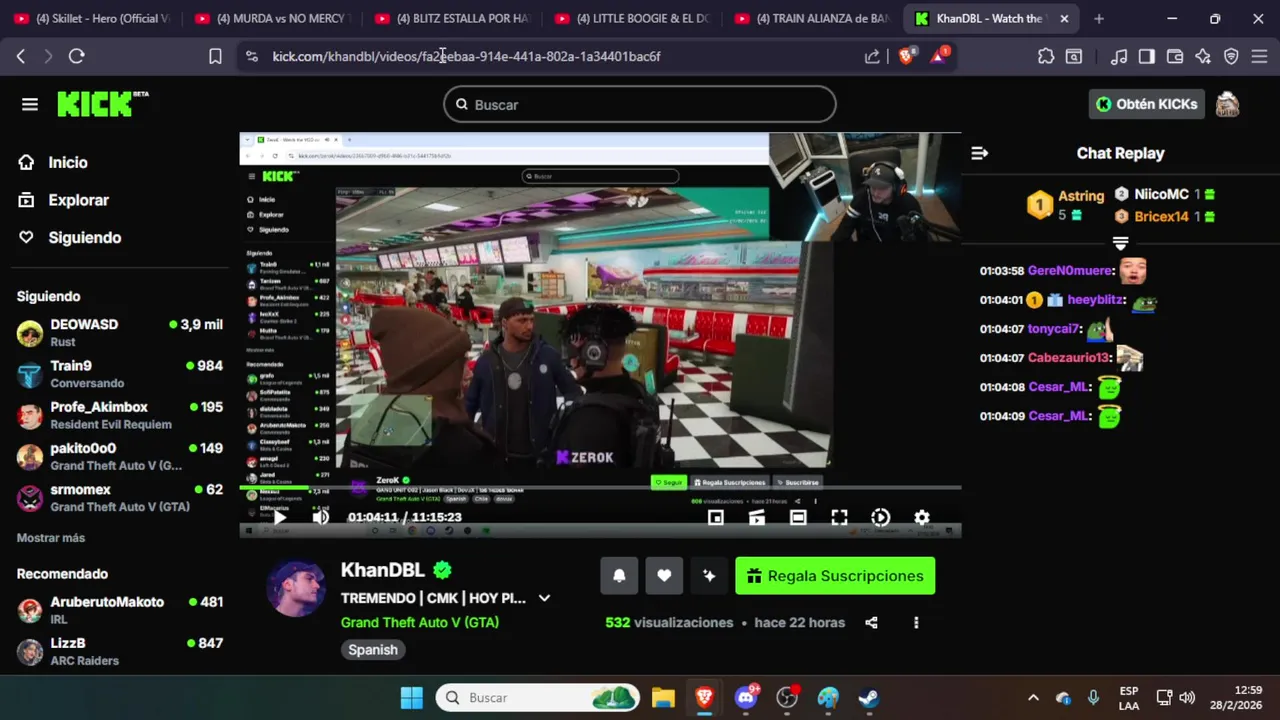Click the Kick search field Buscar

point(640,104)
